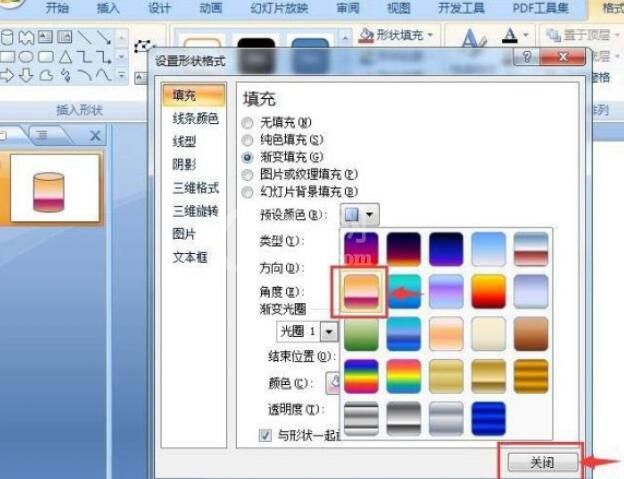
Task: Open the 颜色 color picker dropdown
Action: pos(333,383)
